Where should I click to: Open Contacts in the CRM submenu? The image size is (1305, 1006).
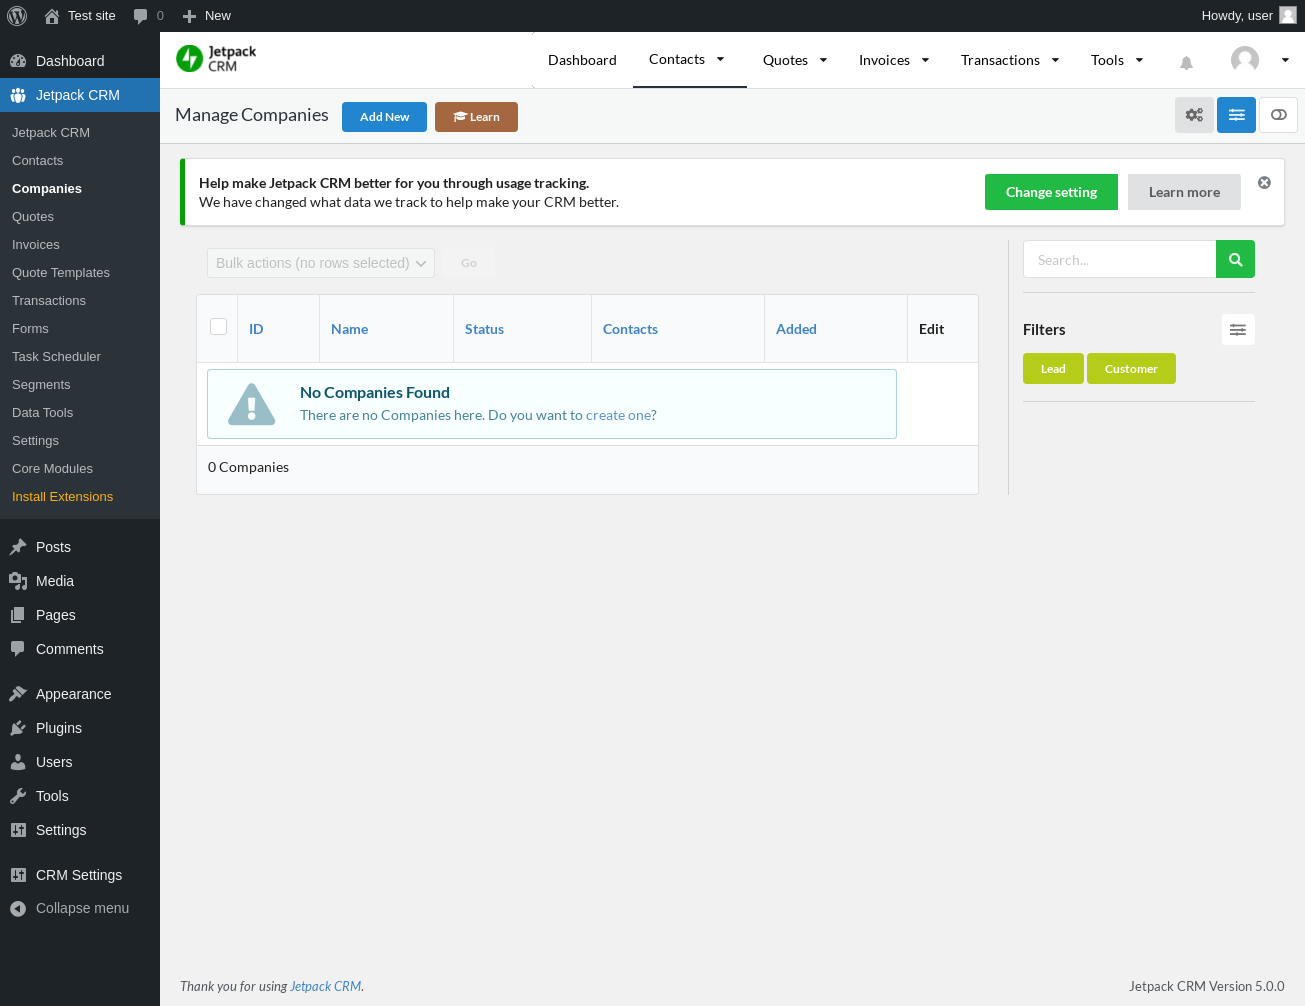[x=80, y=160]
